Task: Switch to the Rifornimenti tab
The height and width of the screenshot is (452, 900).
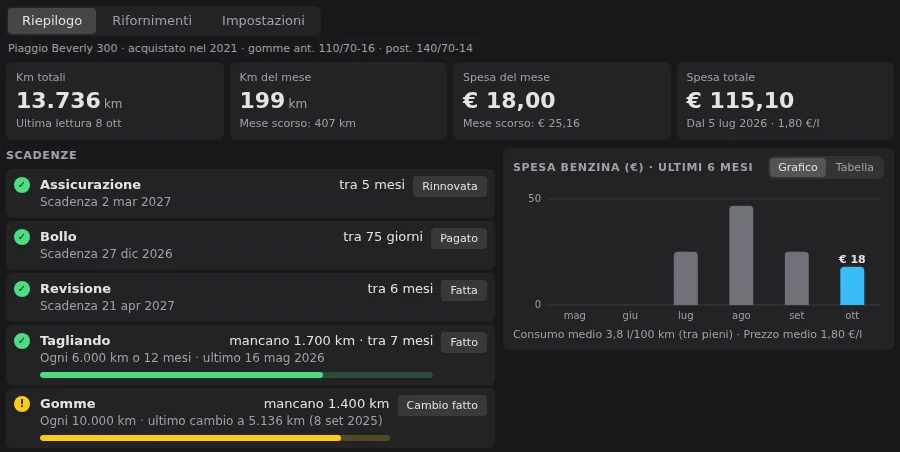Action: (x=152, y=21)
